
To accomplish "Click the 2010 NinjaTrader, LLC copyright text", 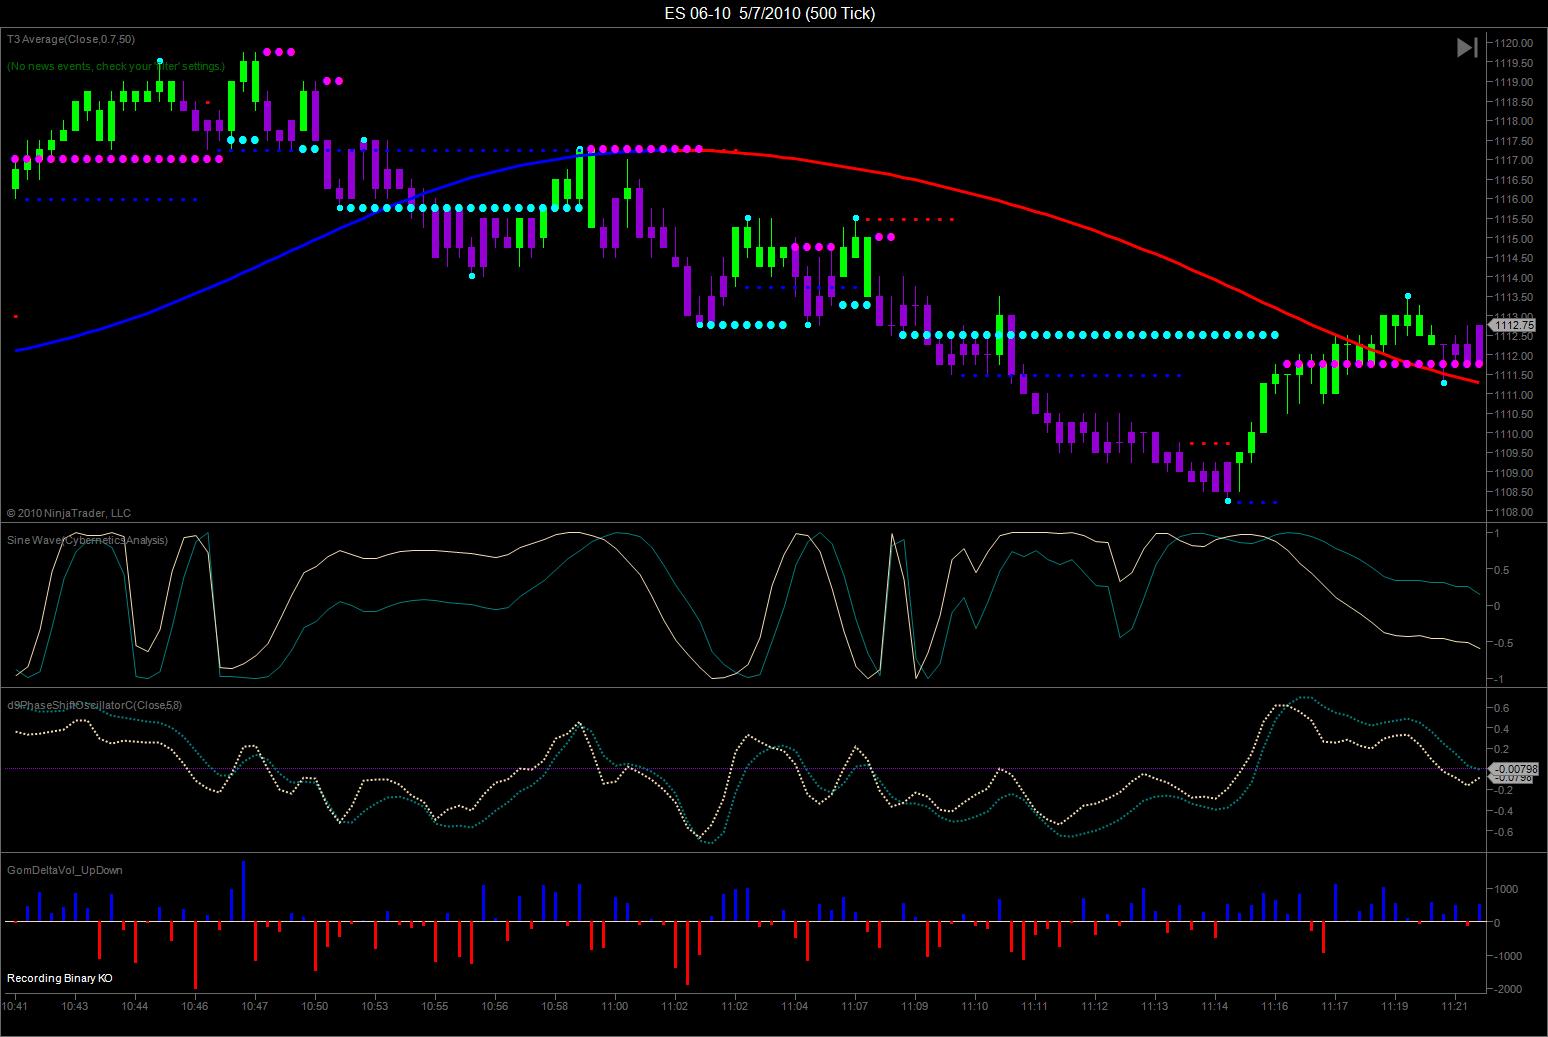I will 69,513.
